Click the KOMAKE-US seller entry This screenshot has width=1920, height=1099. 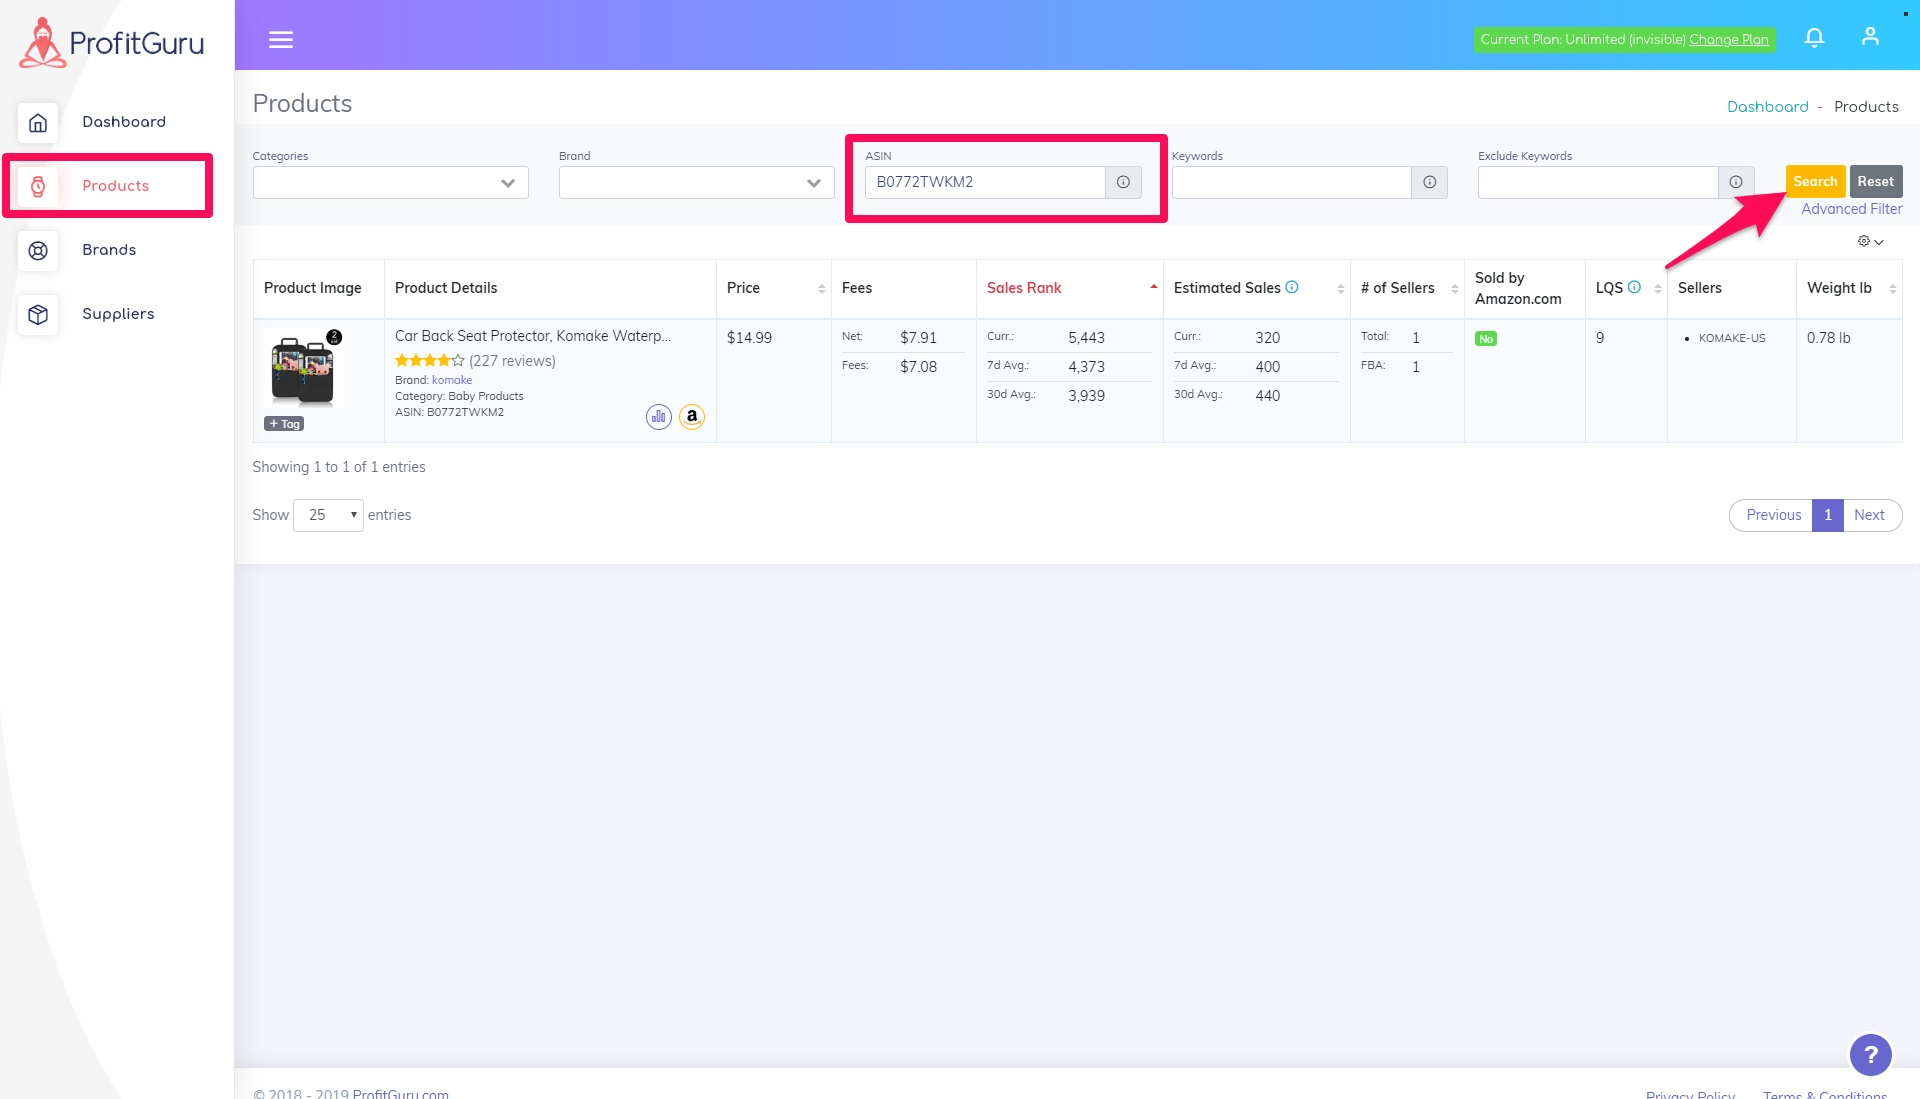pos(1732,338)
